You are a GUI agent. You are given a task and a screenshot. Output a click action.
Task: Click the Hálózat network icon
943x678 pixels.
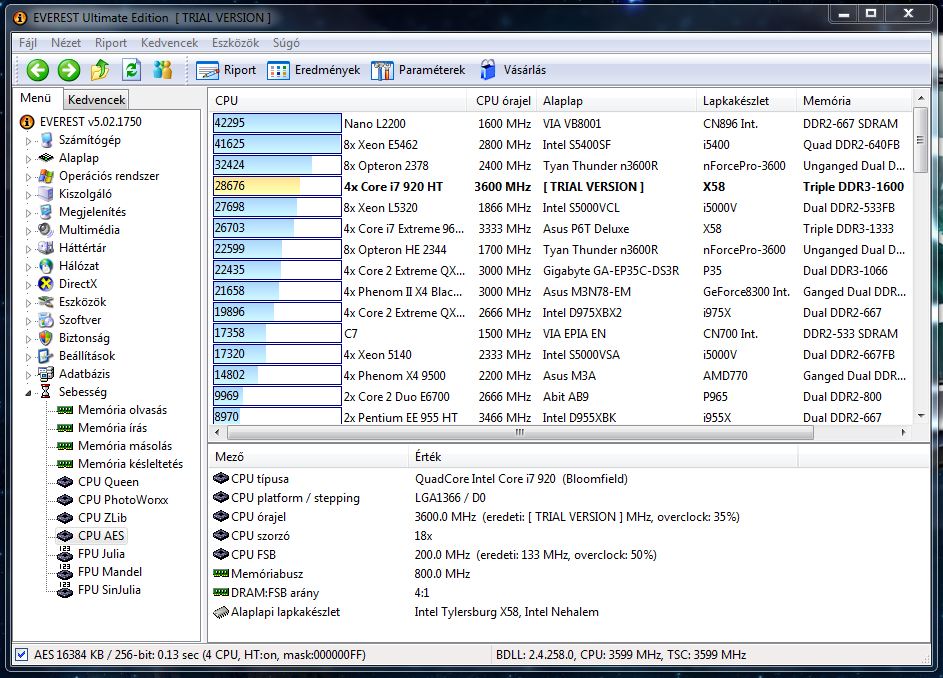(46, 266)
